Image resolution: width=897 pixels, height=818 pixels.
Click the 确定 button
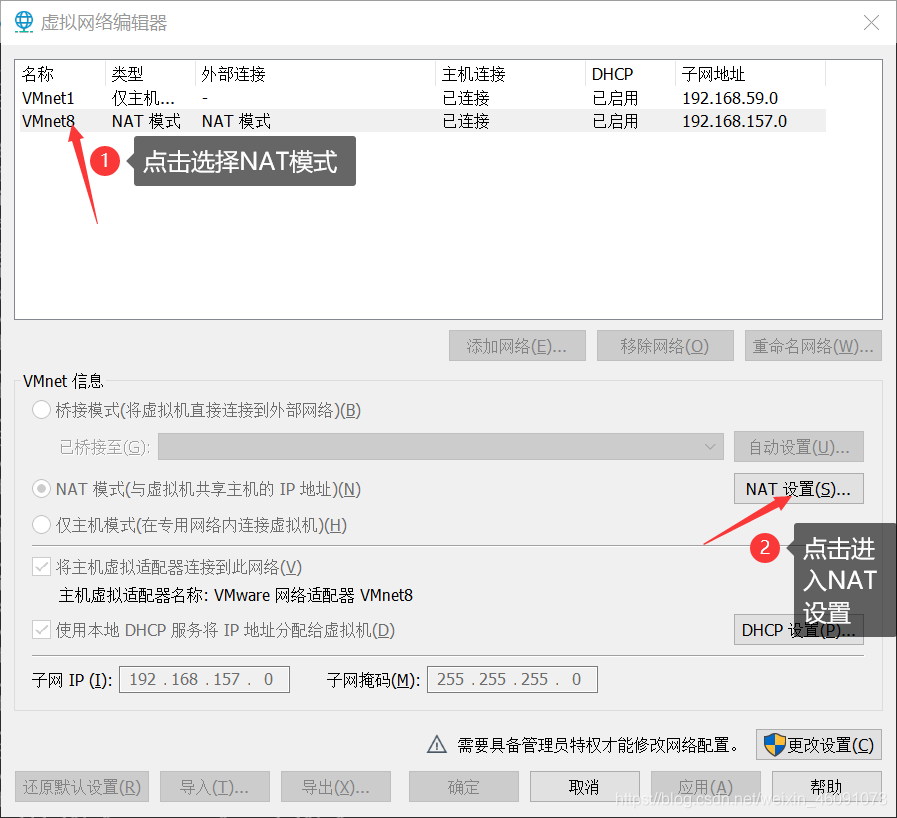[x=463, y=787]
